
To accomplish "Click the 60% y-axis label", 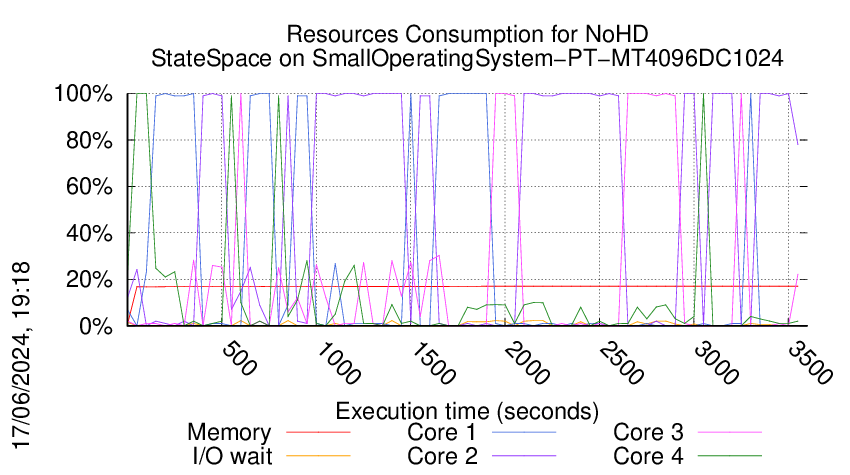I will coord(89,187).
